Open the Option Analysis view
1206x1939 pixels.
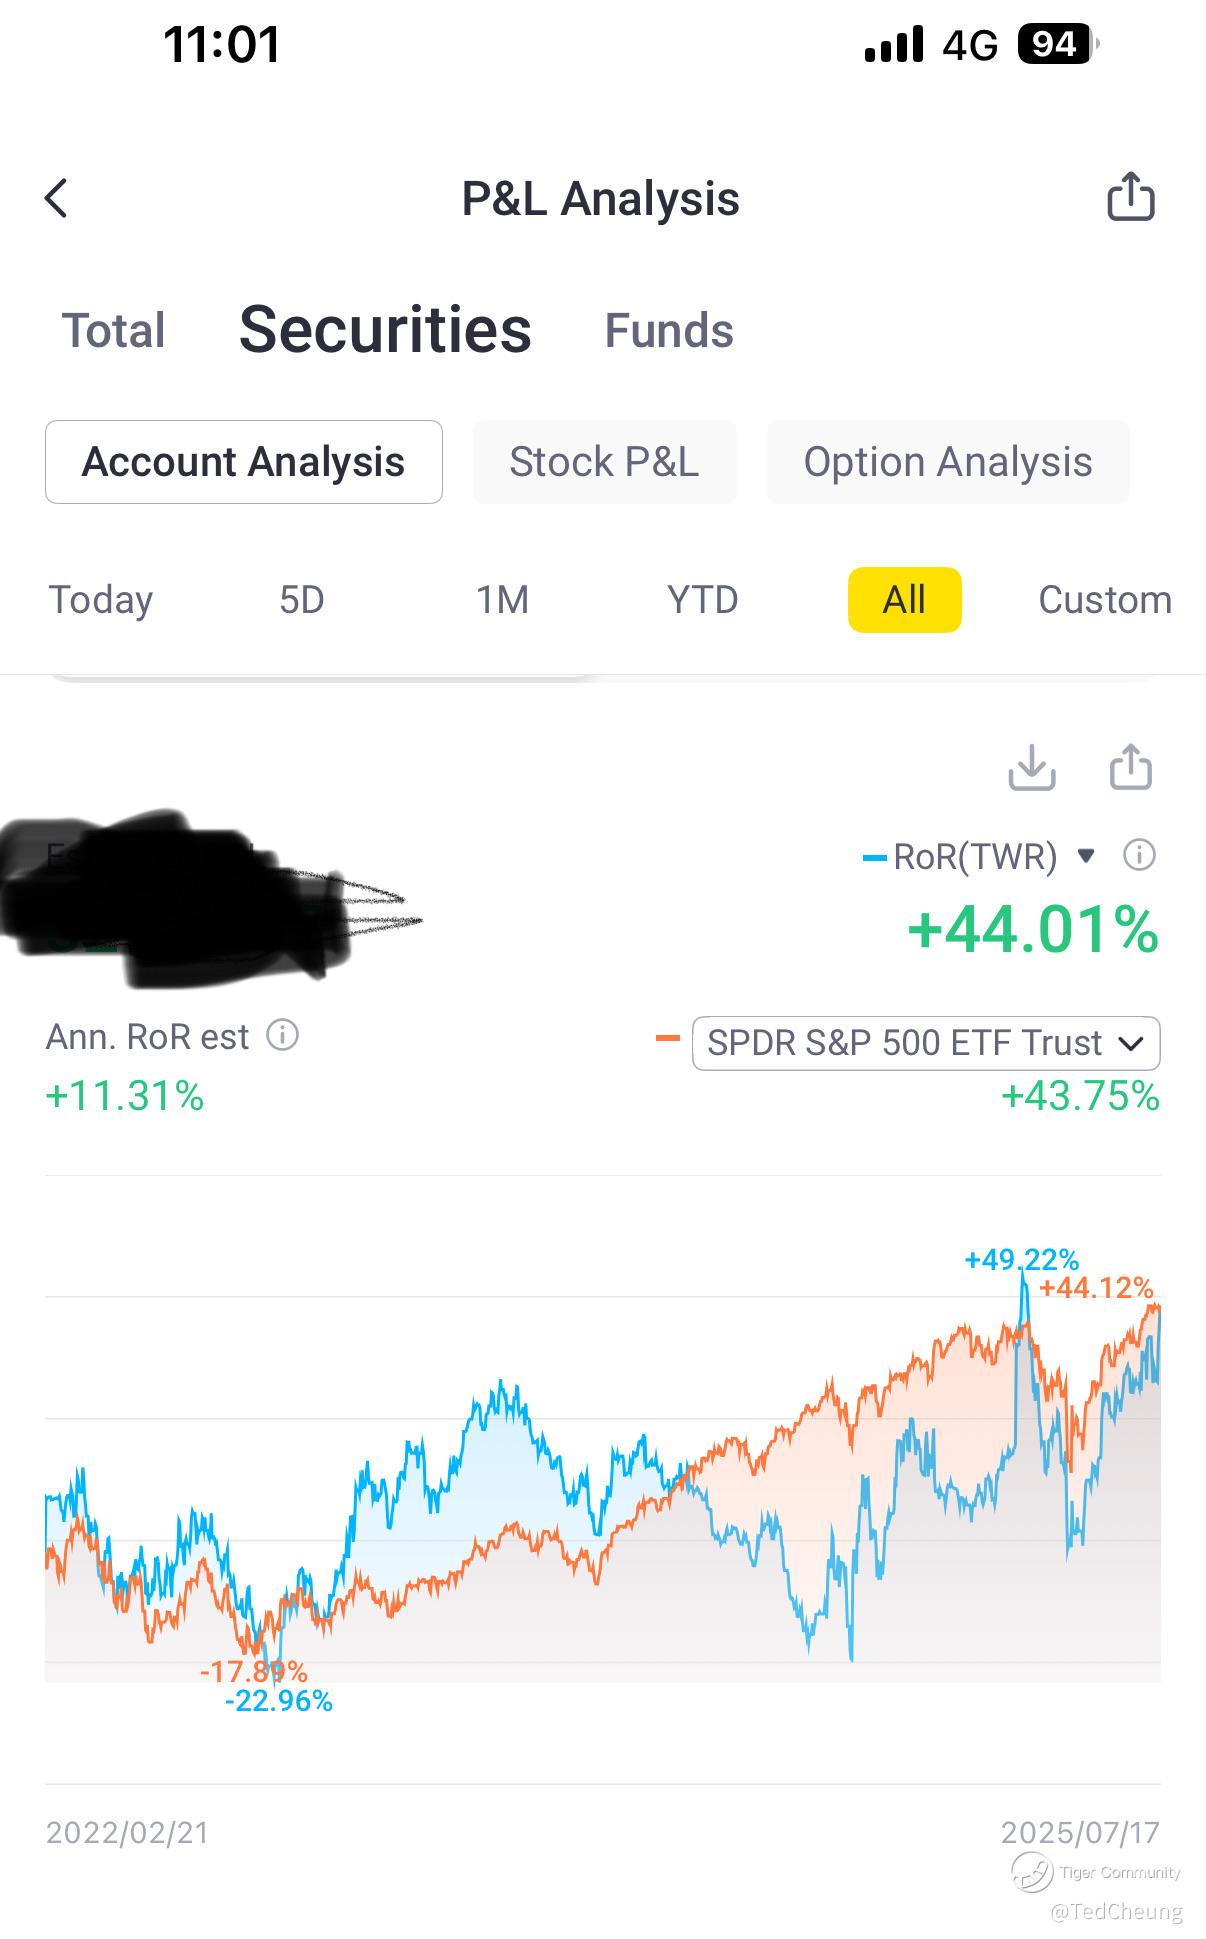947,462
